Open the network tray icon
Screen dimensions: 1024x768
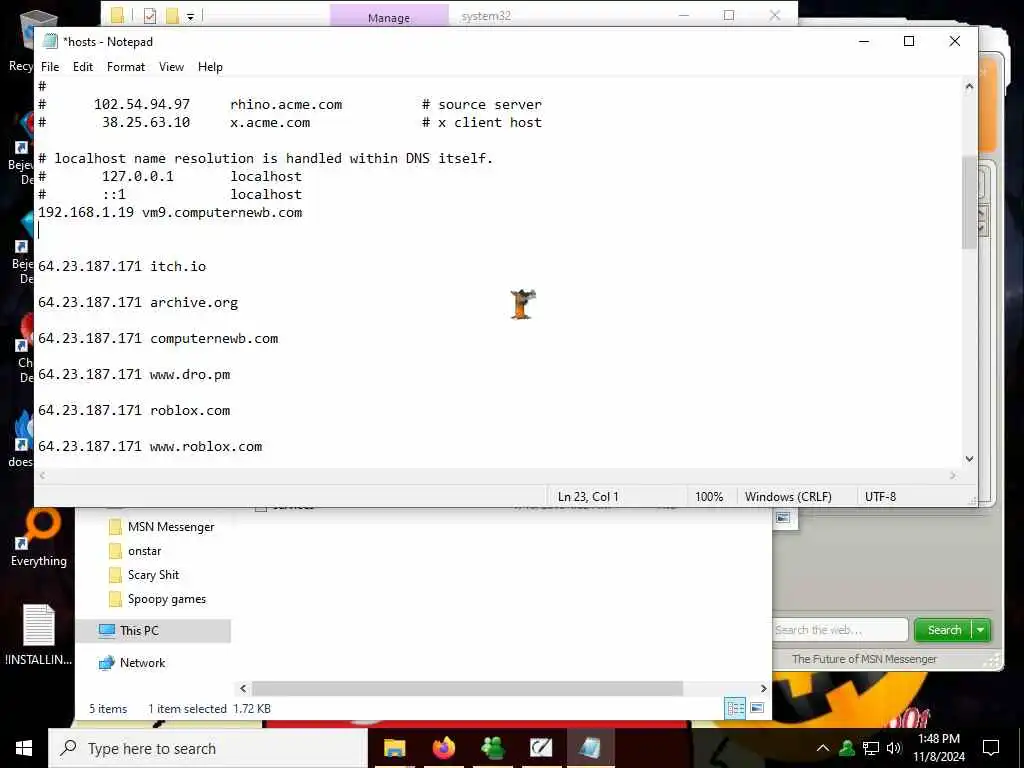tap(871, 748)
